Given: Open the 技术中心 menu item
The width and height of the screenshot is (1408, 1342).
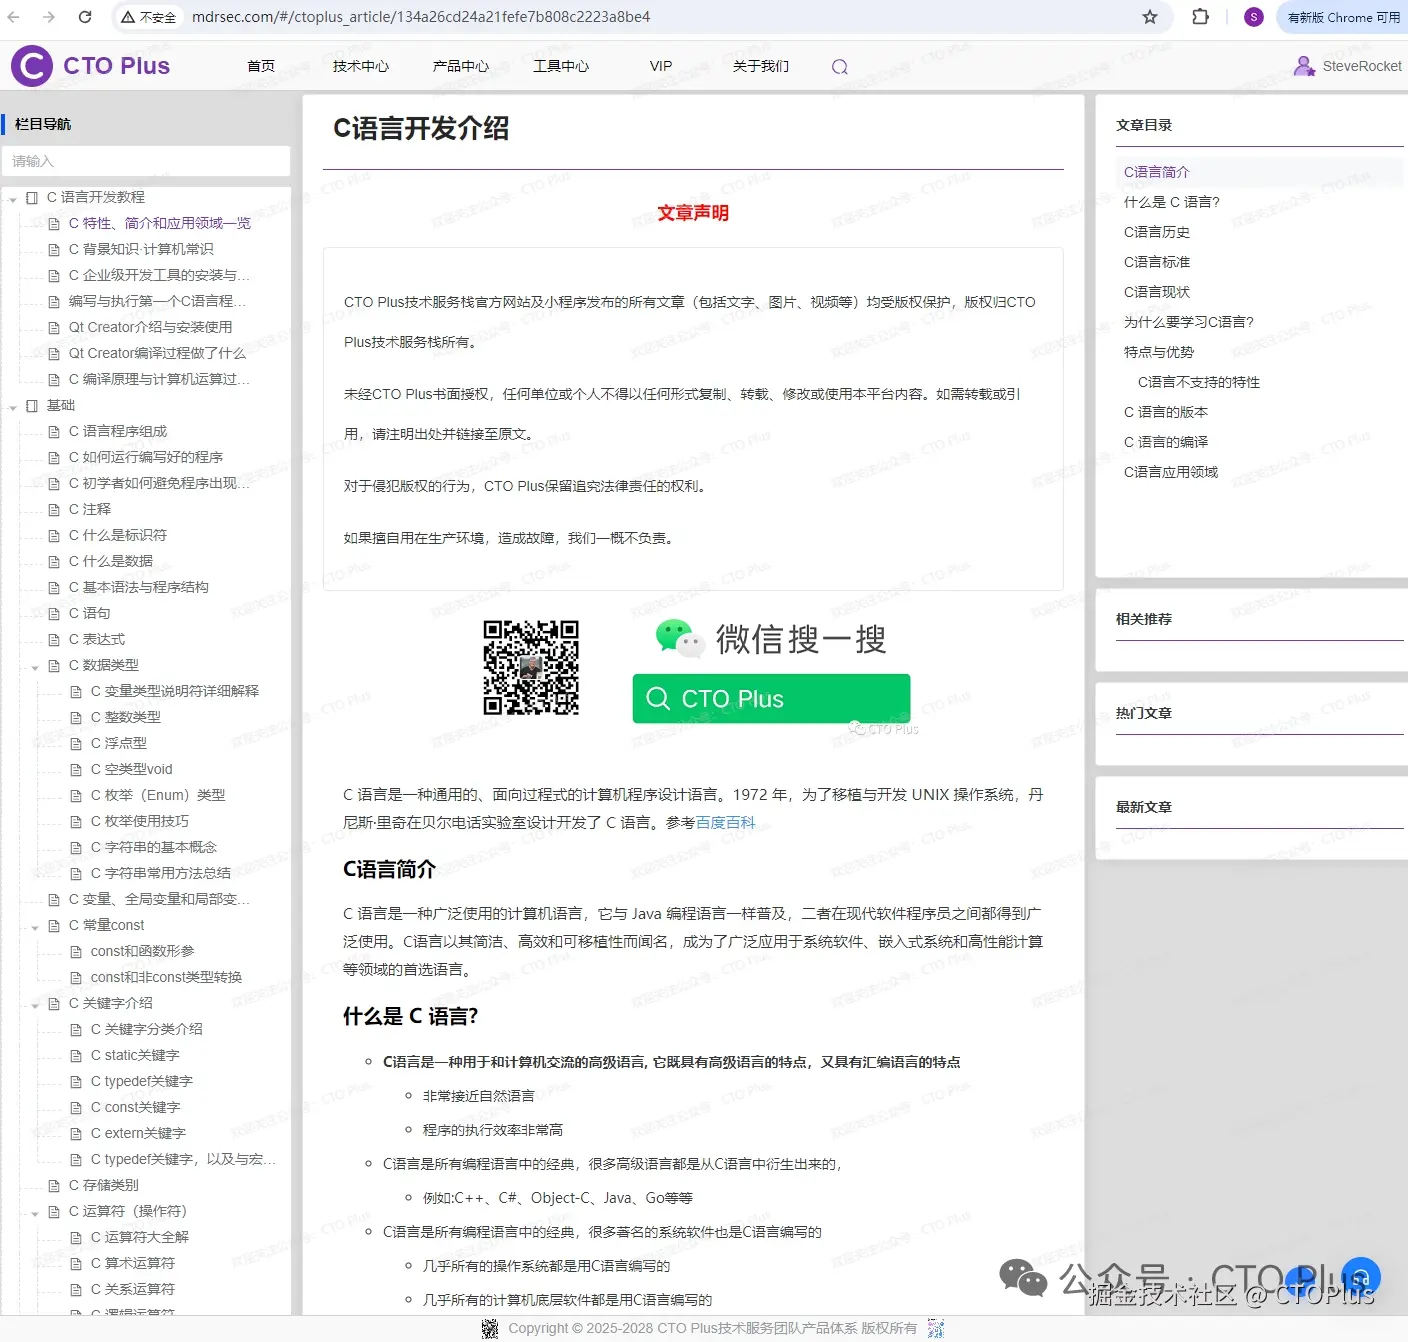Looking at the screenshot, I should (x=360, y=66).
